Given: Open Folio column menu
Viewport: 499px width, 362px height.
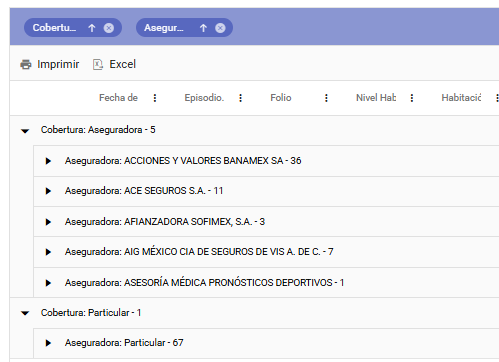Looking at the screenshot, I should point(326,98).
